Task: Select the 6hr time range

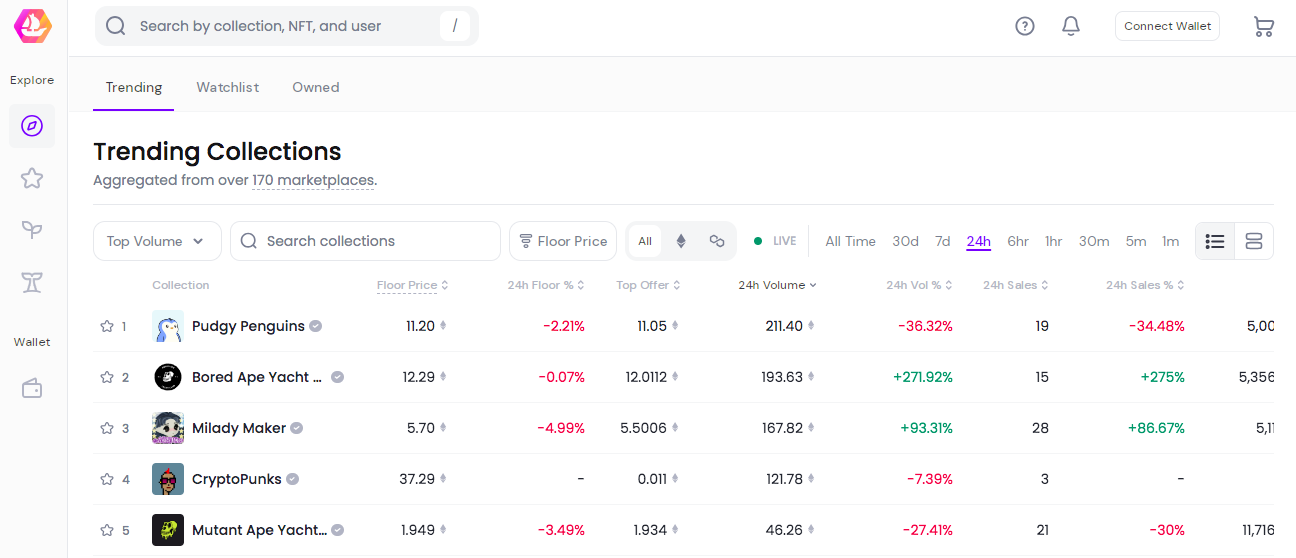Action: (1018, 241)
